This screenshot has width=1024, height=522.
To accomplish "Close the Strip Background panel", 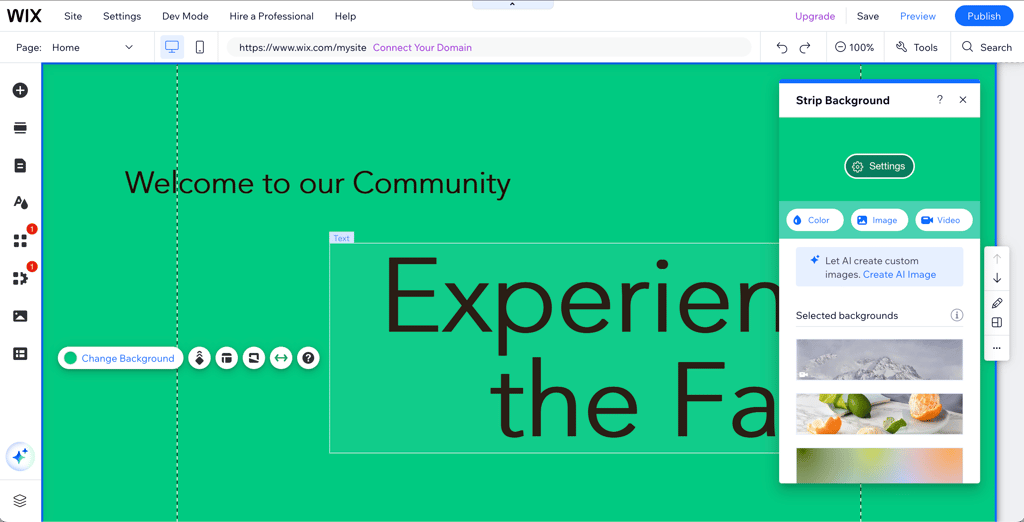I will tap(963, 100).
